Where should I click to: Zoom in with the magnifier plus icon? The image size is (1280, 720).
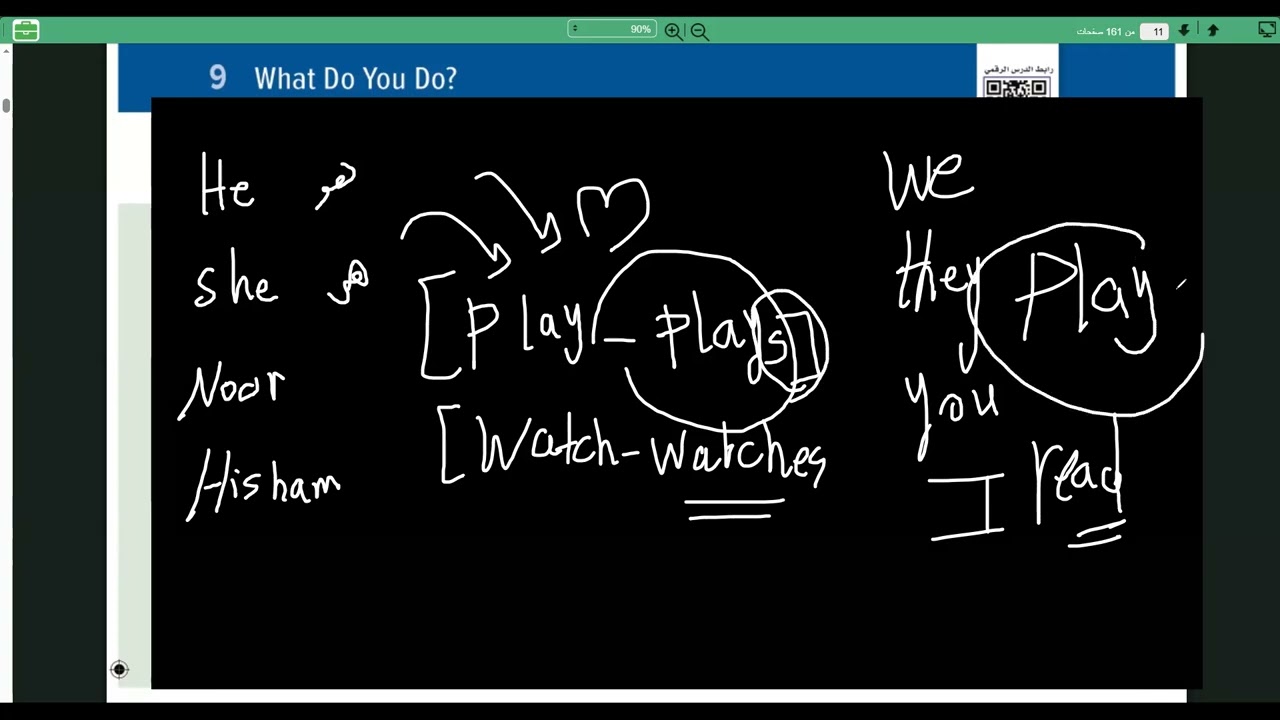point(674,31)
